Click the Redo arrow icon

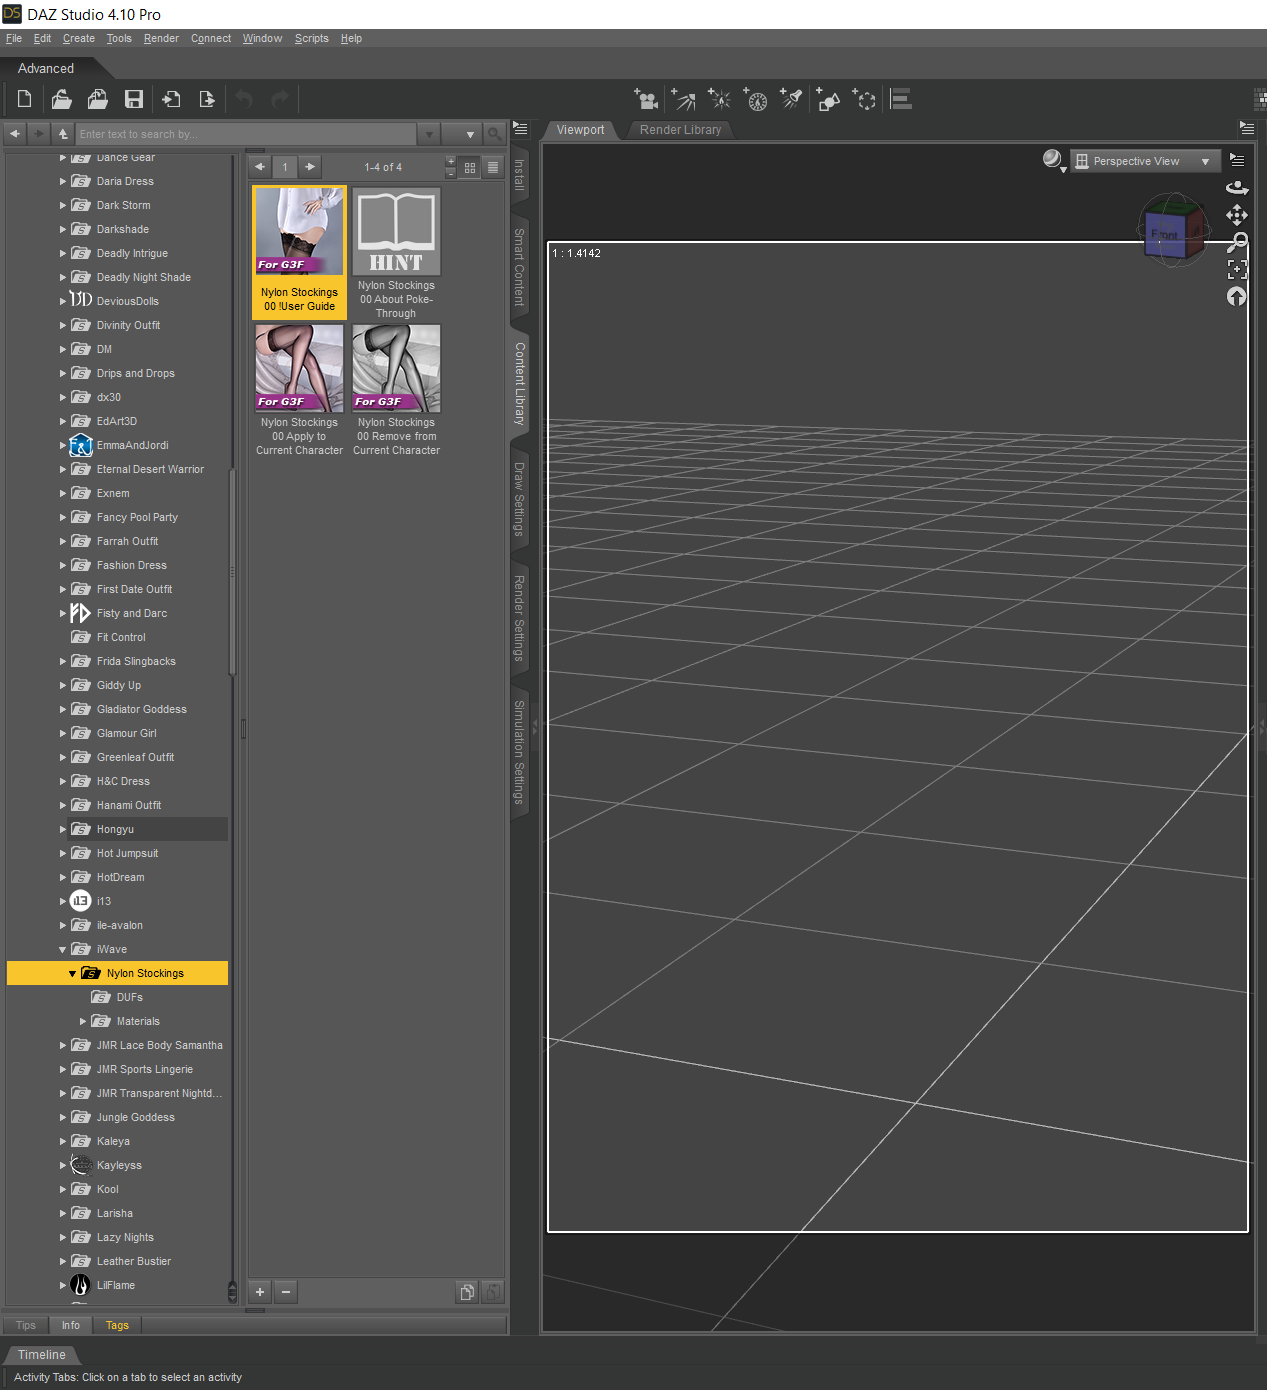(x=280, y=99)
